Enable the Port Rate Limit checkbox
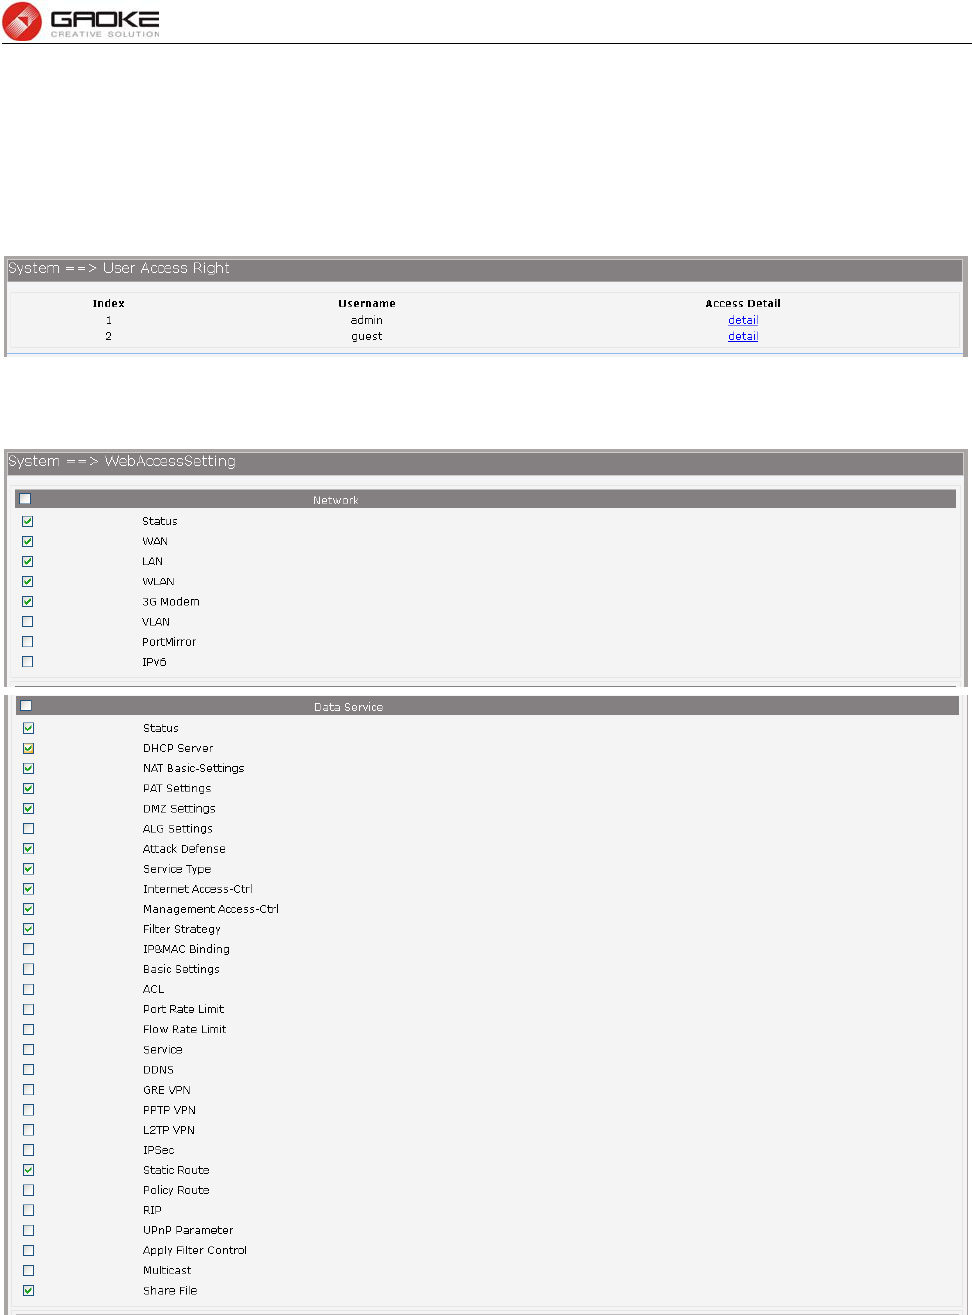972x1315 pixels. point(29,1009)
